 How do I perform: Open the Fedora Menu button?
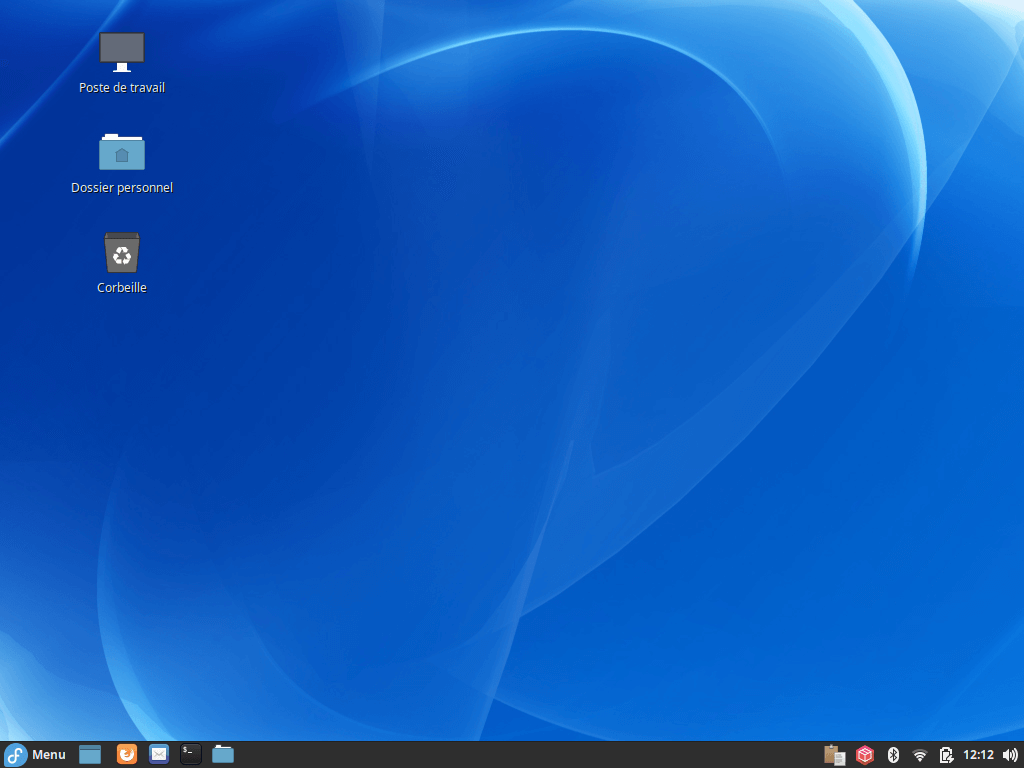click(x=35, y=754)
